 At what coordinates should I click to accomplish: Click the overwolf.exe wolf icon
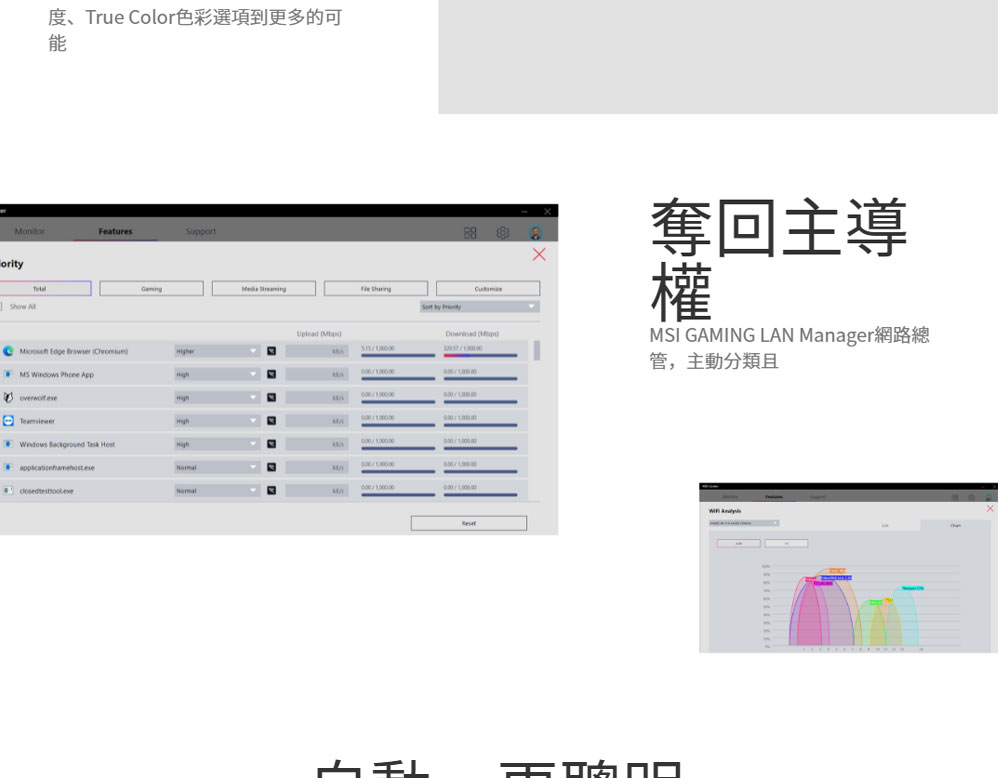[8, 398]
